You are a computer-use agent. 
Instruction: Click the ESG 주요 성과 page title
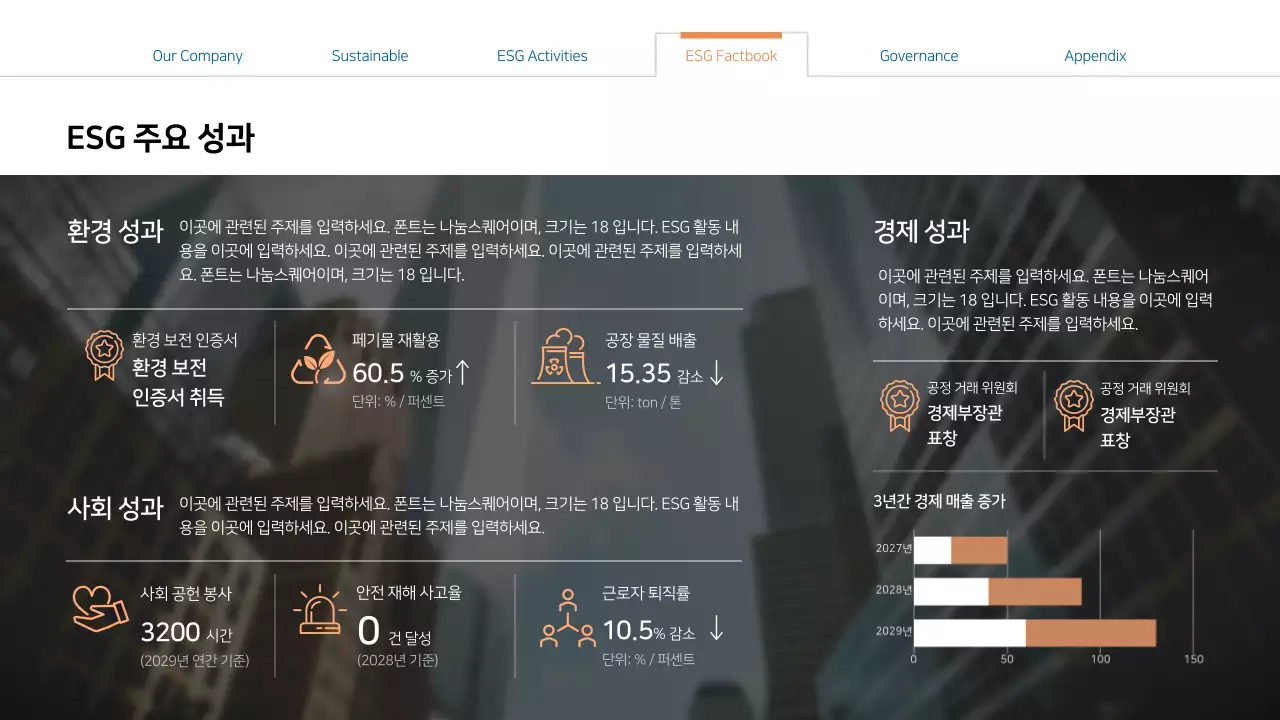(x=160, y=137)
